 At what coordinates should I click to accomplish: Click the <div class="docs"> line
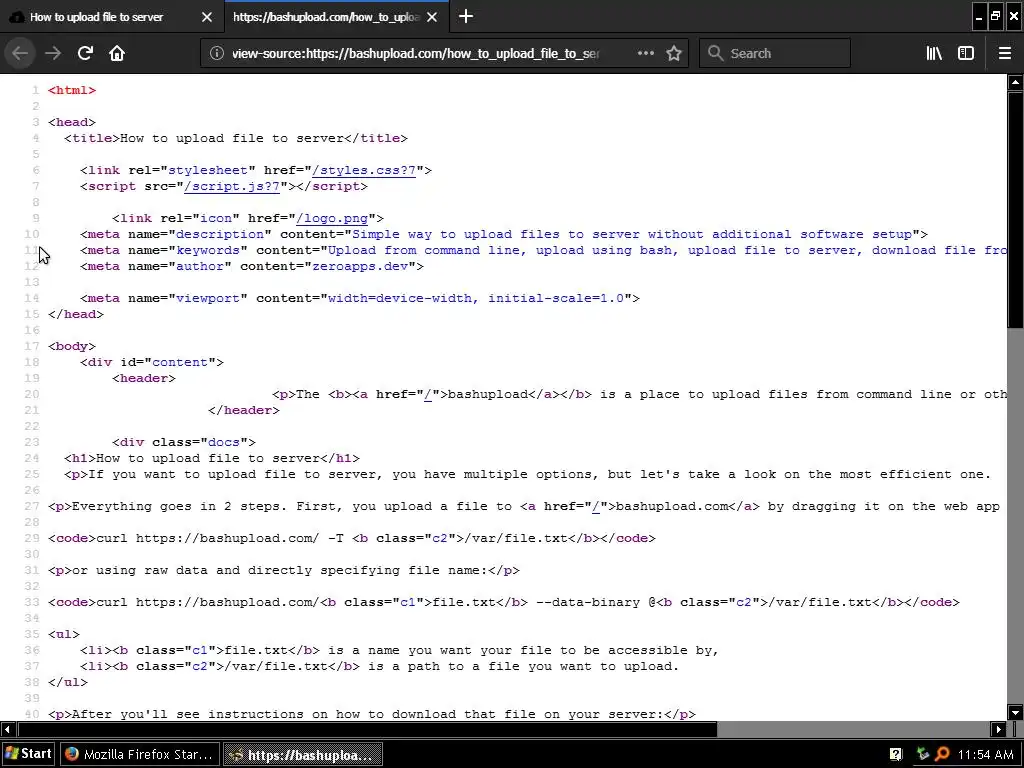click(184, 443)
